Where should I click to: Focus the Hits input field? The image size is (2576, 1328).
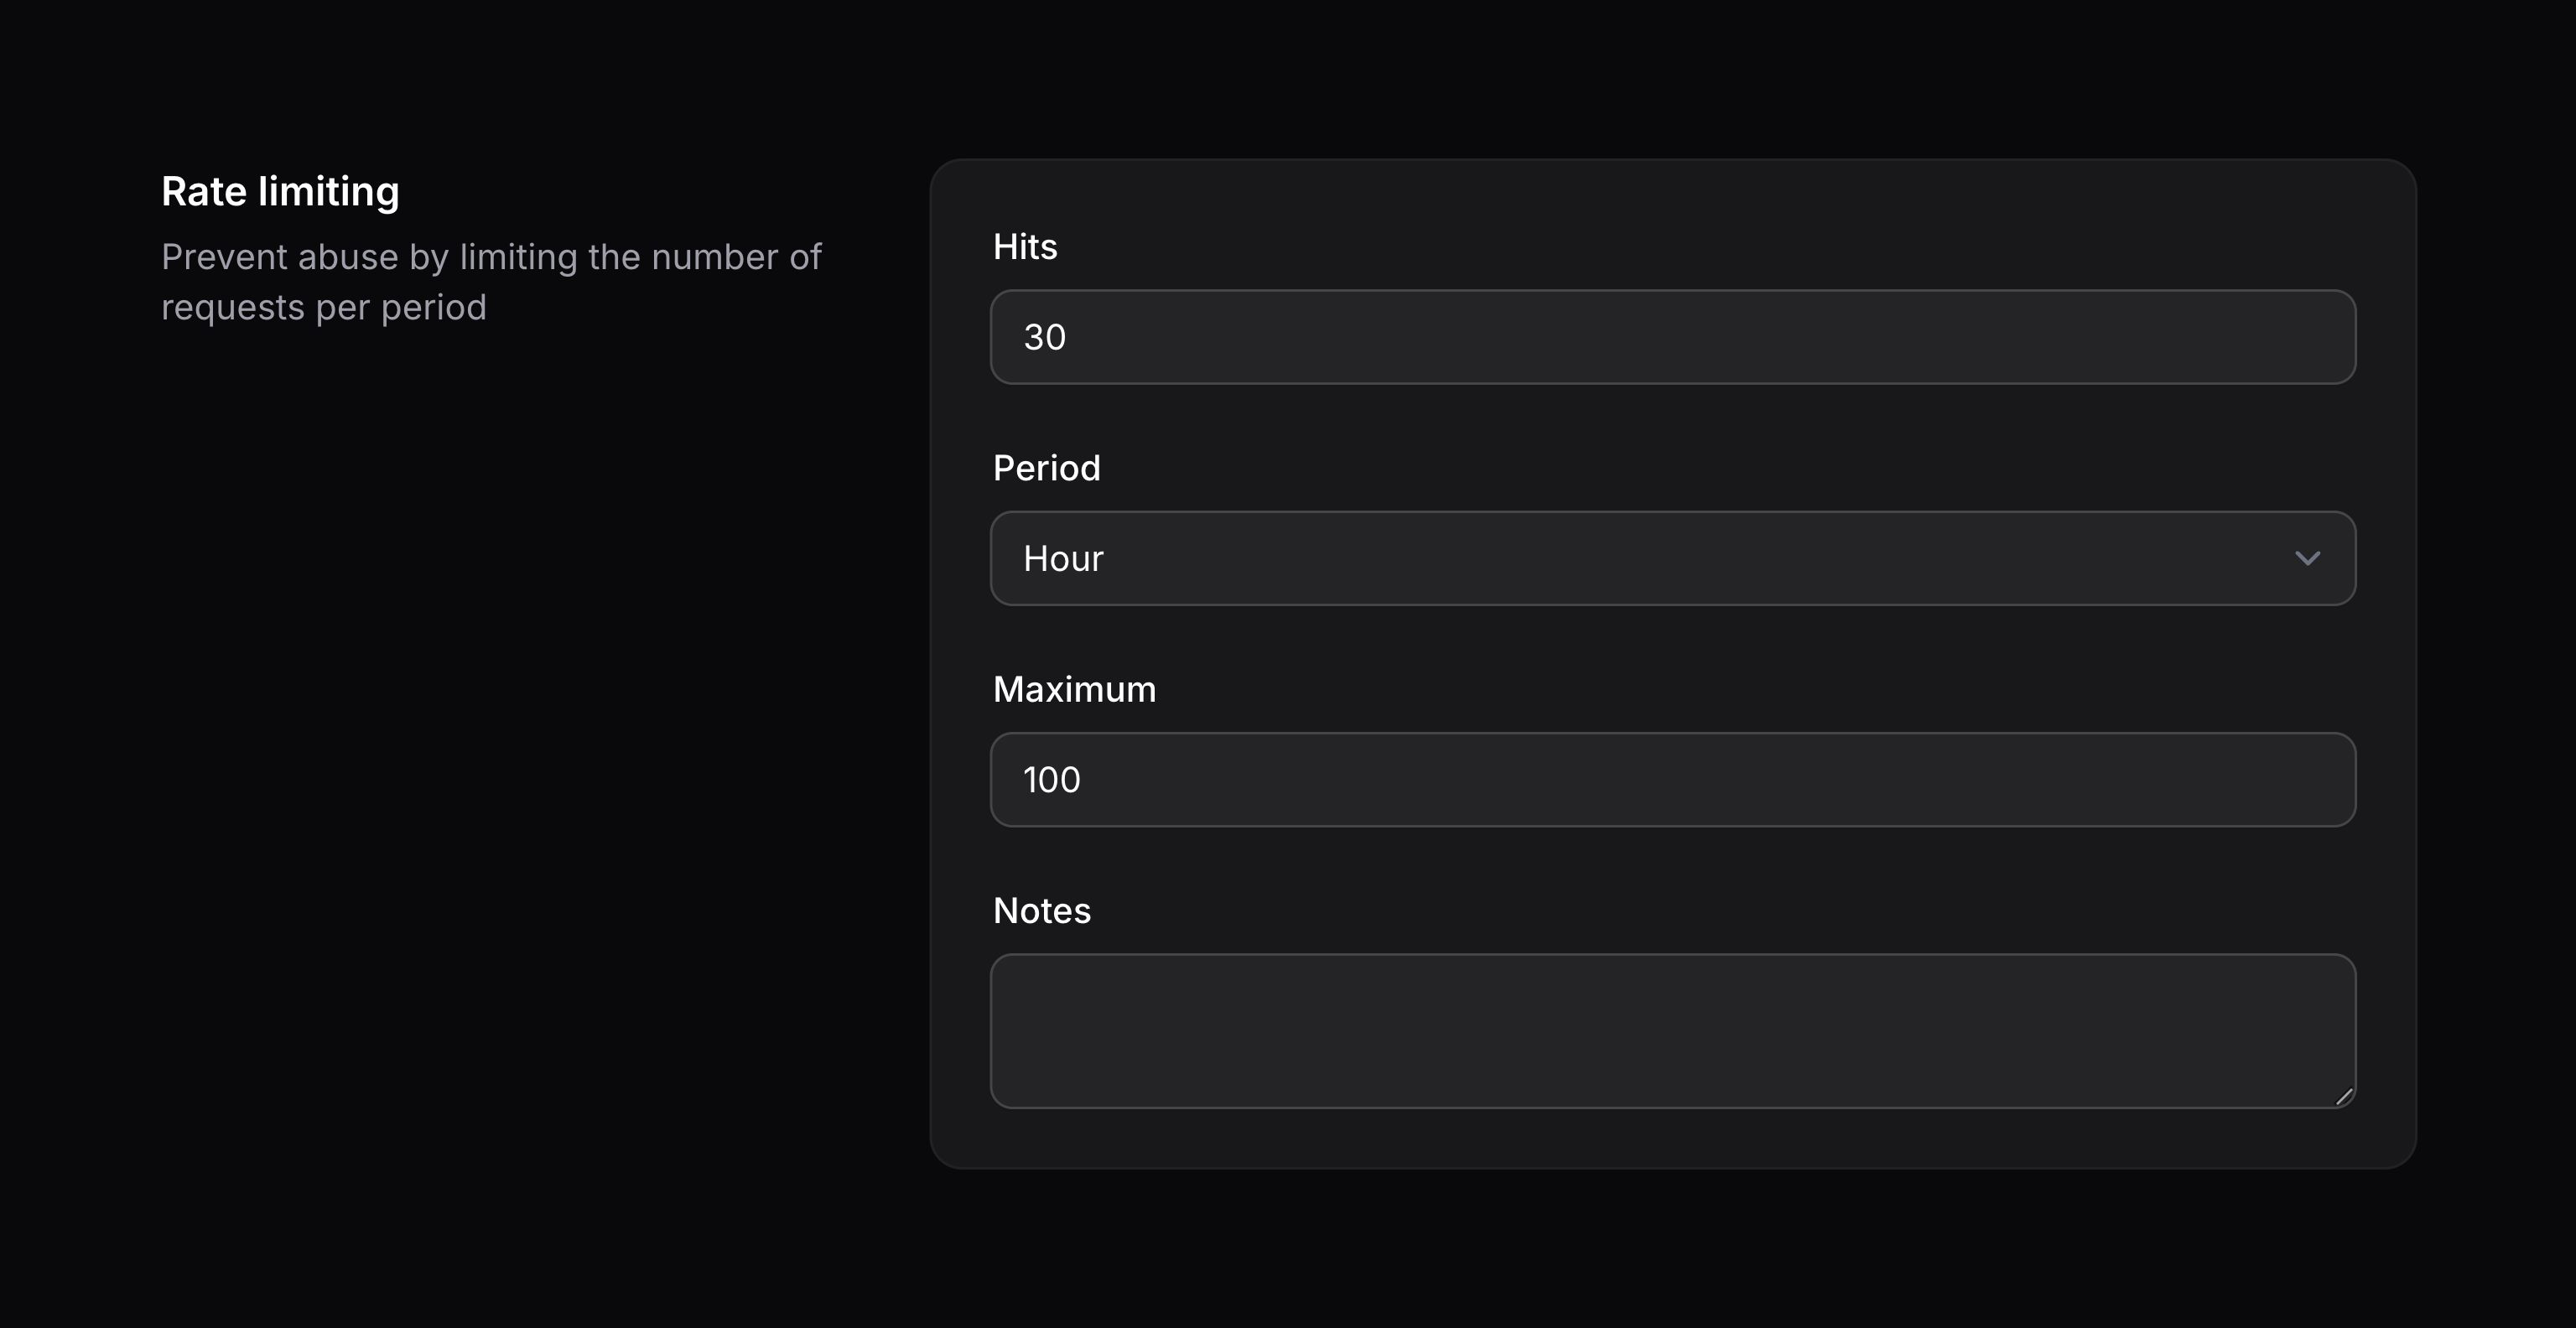coord(1672,337)
